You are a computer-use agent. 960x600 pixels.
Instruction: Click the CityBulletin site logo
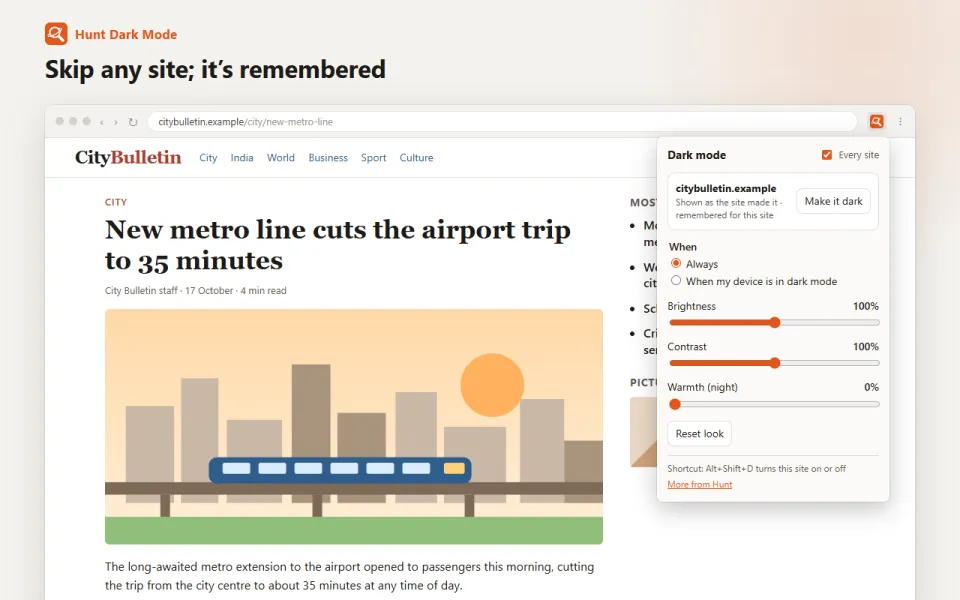(x=128, y=157)
